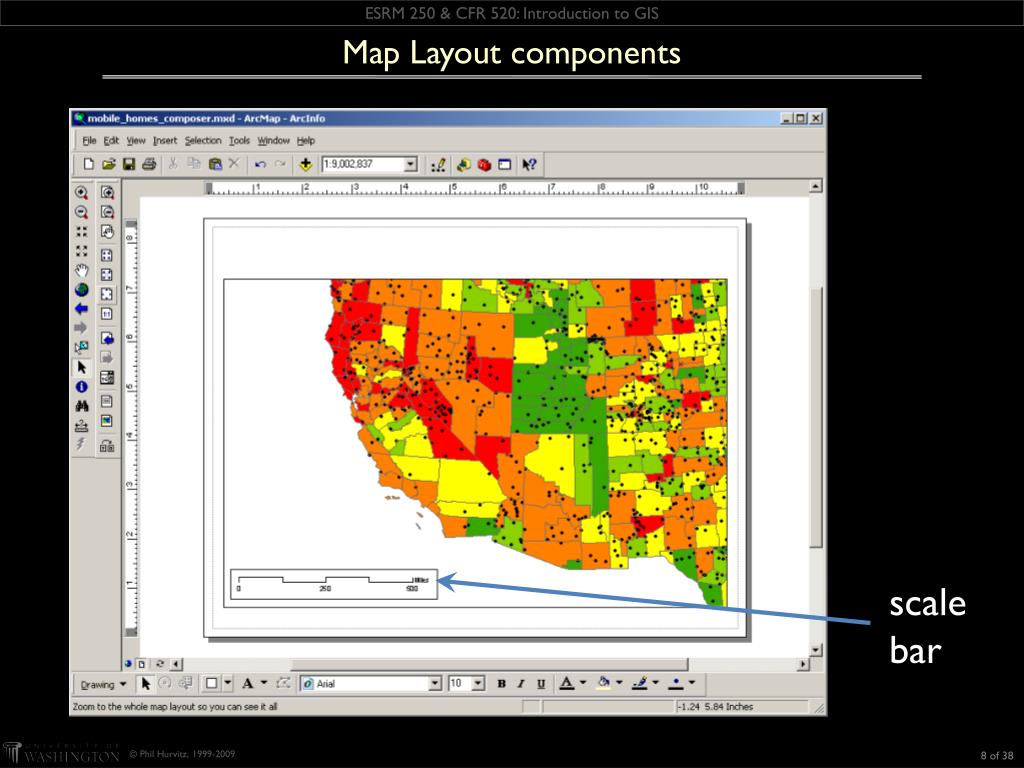Click the Cut scissors icon
This screenshot has height=768, width=1024.
coord(173,164)
